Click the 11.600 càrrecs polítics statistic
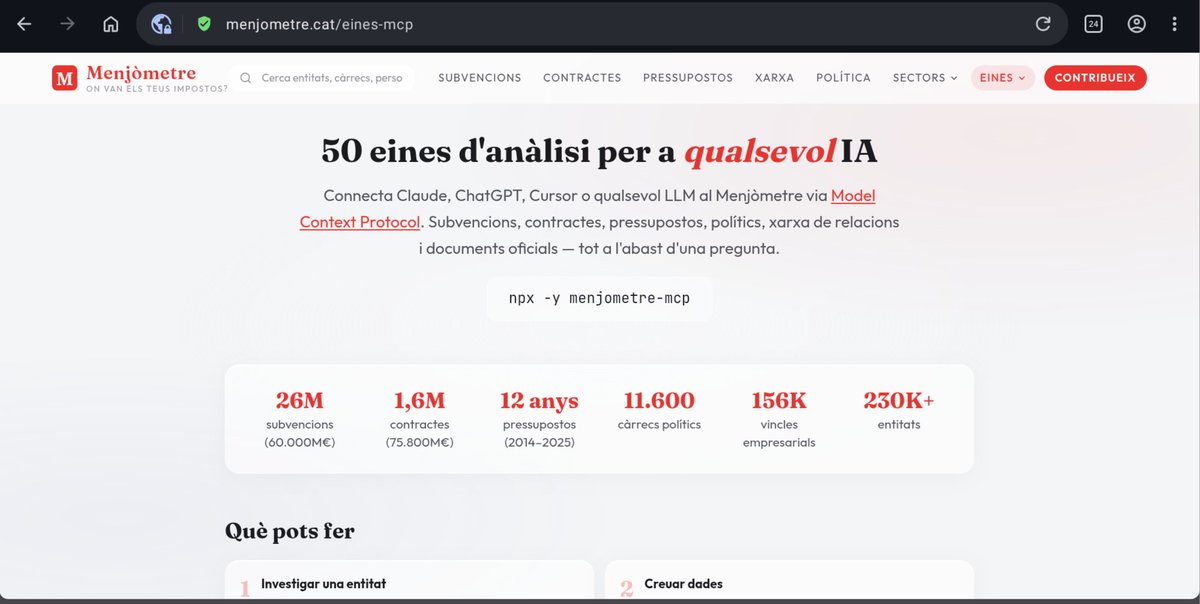Image resolution: width=1200 pixels, height=604 pixels. point(659,410)
